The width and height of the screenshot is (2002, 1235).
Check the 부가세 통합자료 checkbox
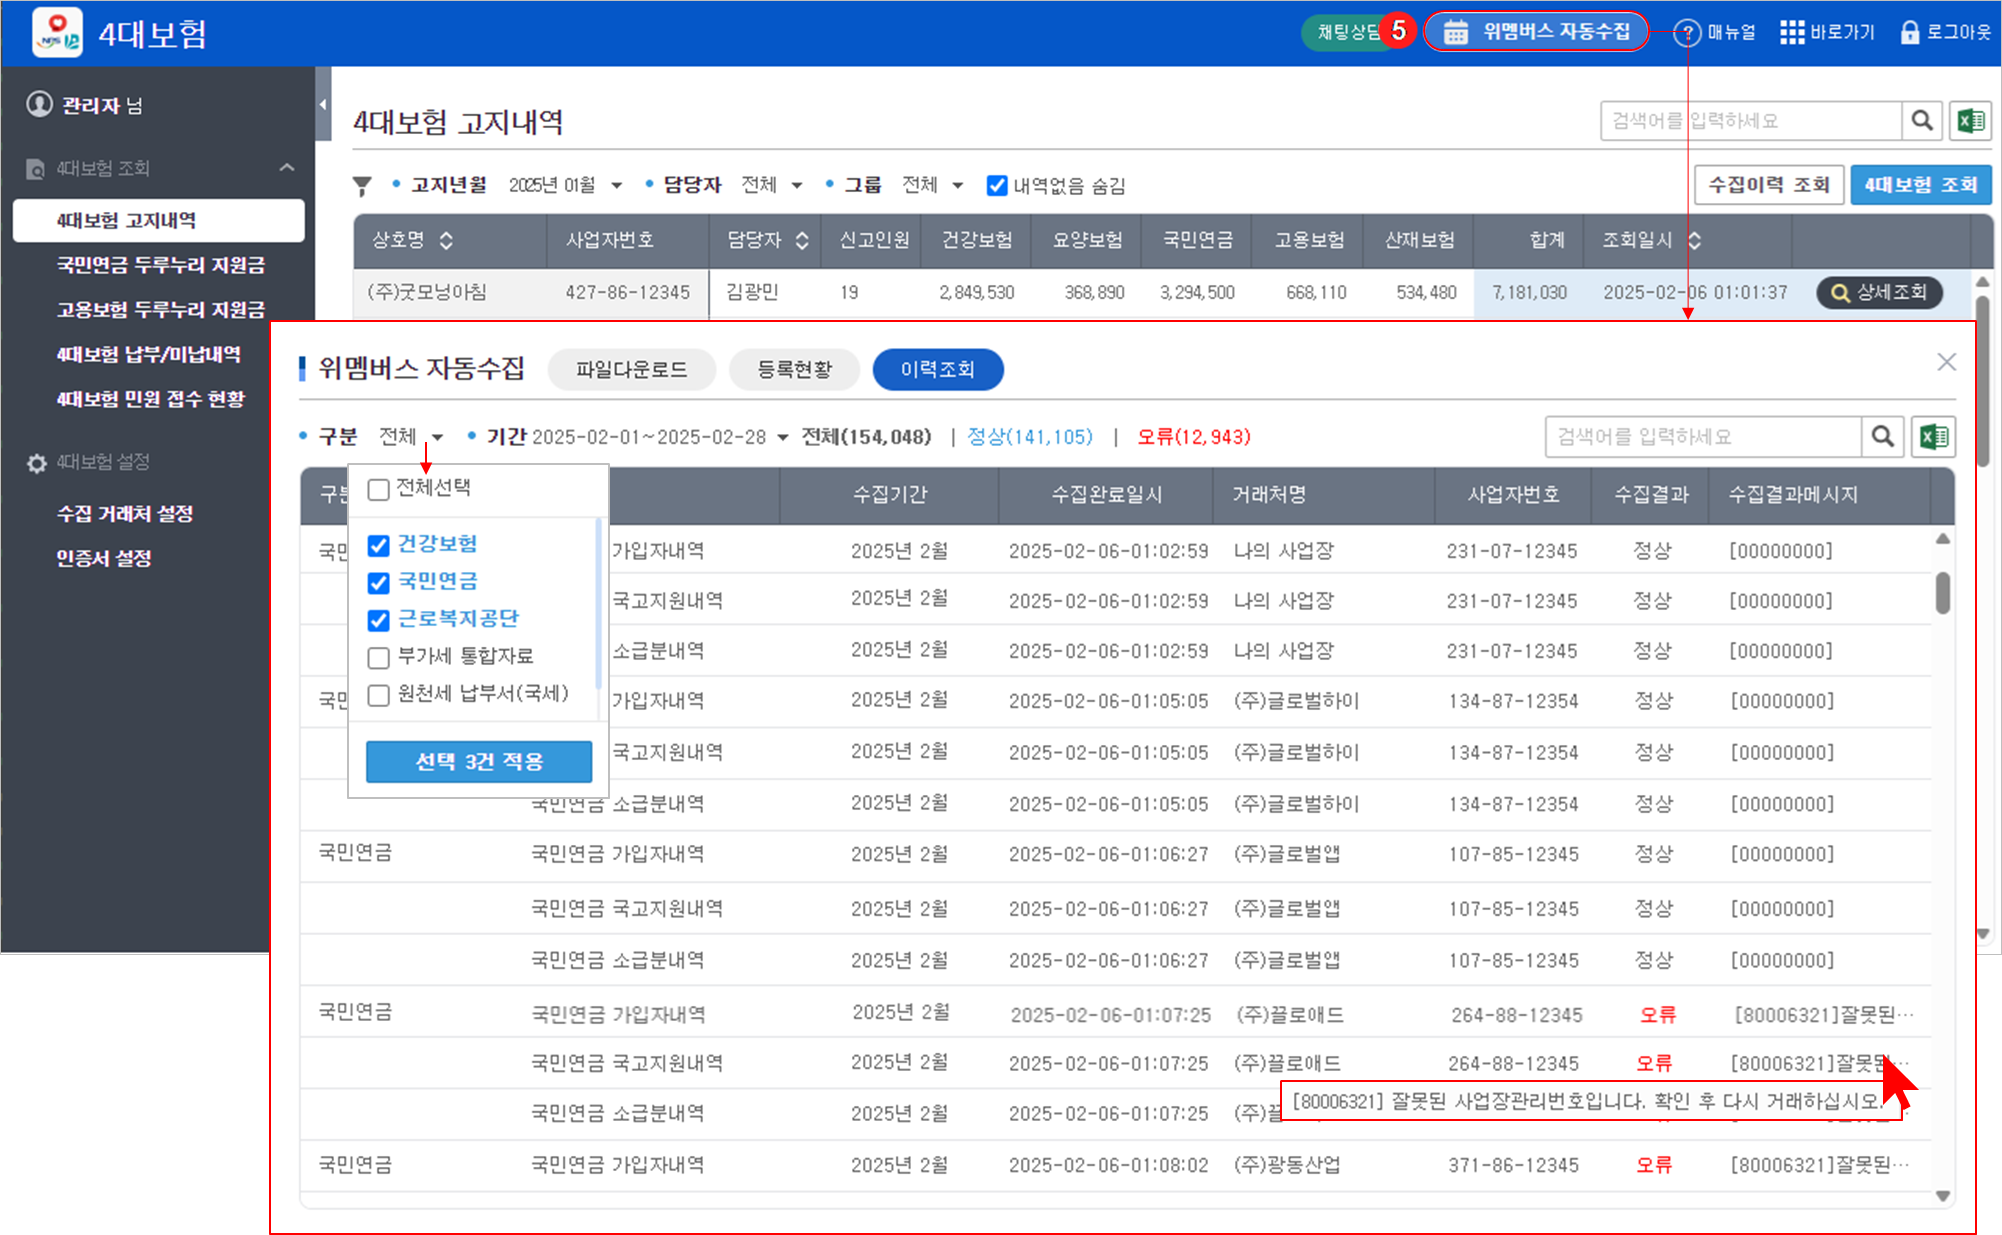point(378,657)
